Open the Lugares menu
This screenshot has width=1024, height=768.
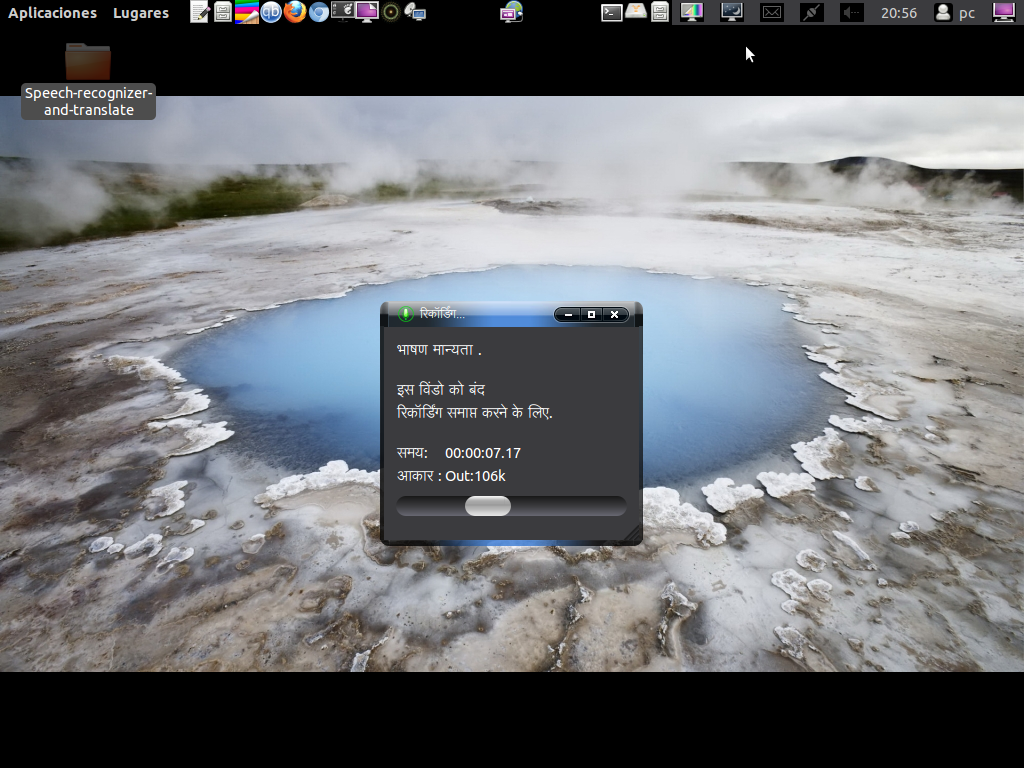140,12
